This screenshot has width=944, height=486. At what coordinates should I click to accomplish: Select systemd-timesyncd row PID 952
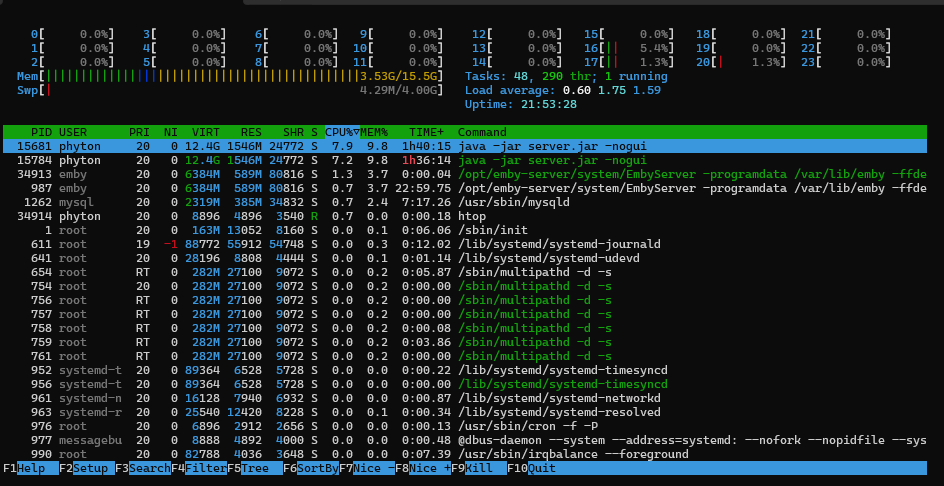click(x=465, y=370)
